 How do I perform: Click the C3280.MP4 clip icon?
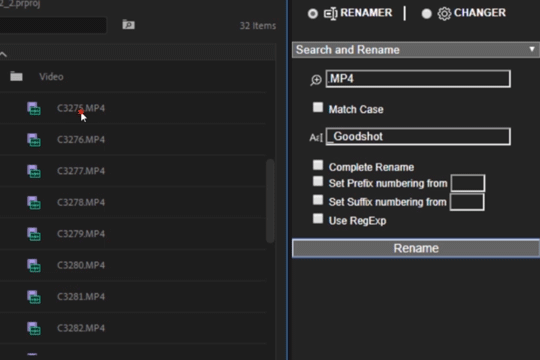pyautogui.click(x=34, y=266)
